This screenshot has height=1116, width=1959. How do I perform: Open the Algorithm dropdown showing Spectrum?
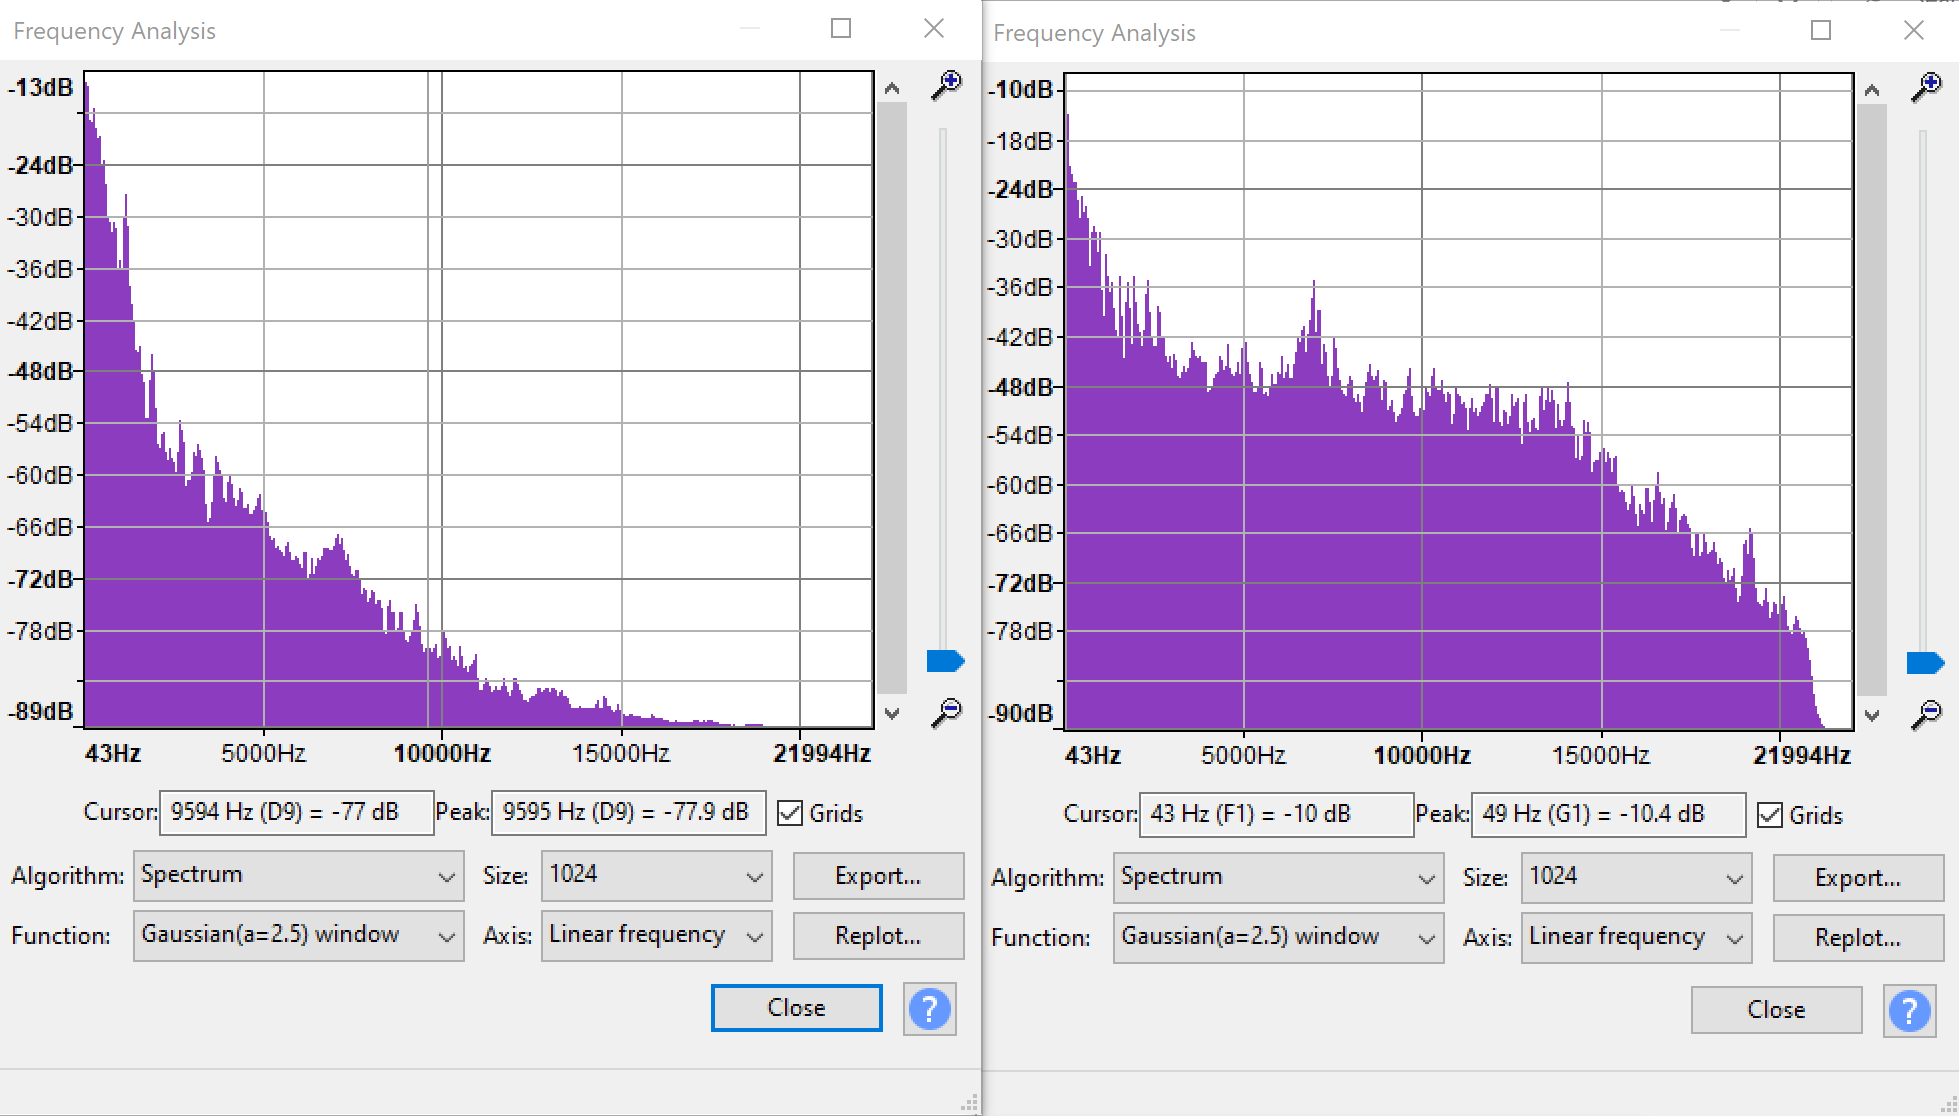297,875
